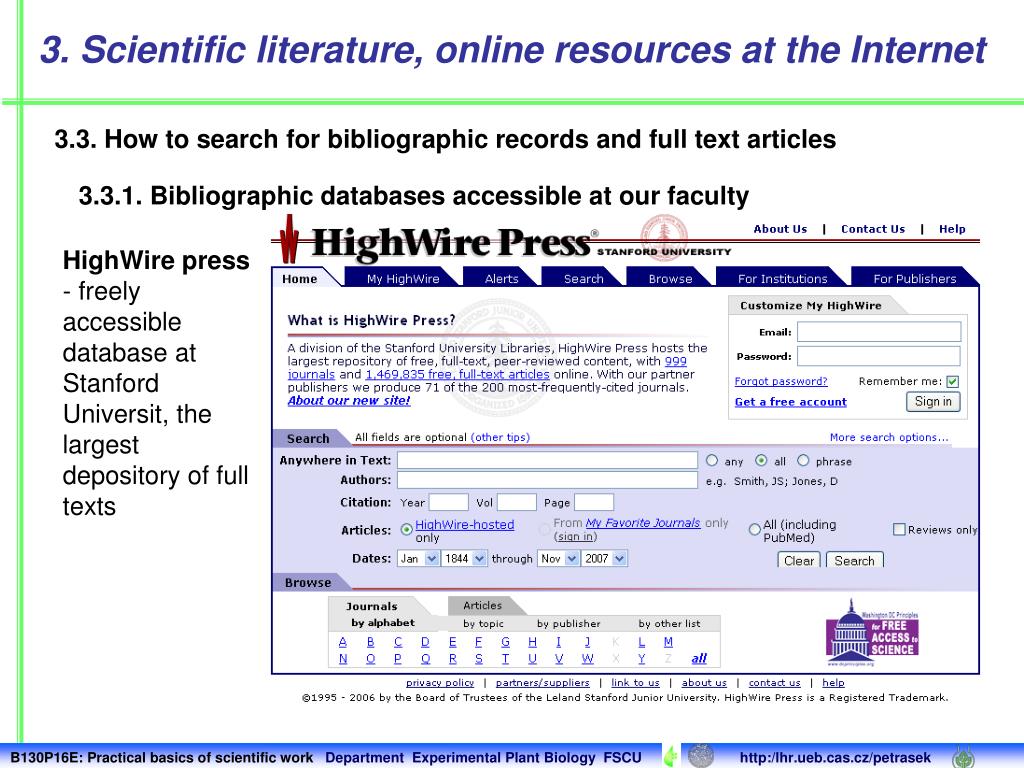This screenshot has height=768, width=1024.
Task: Click the My Favorite Journals link
Action: click(643, 522)
